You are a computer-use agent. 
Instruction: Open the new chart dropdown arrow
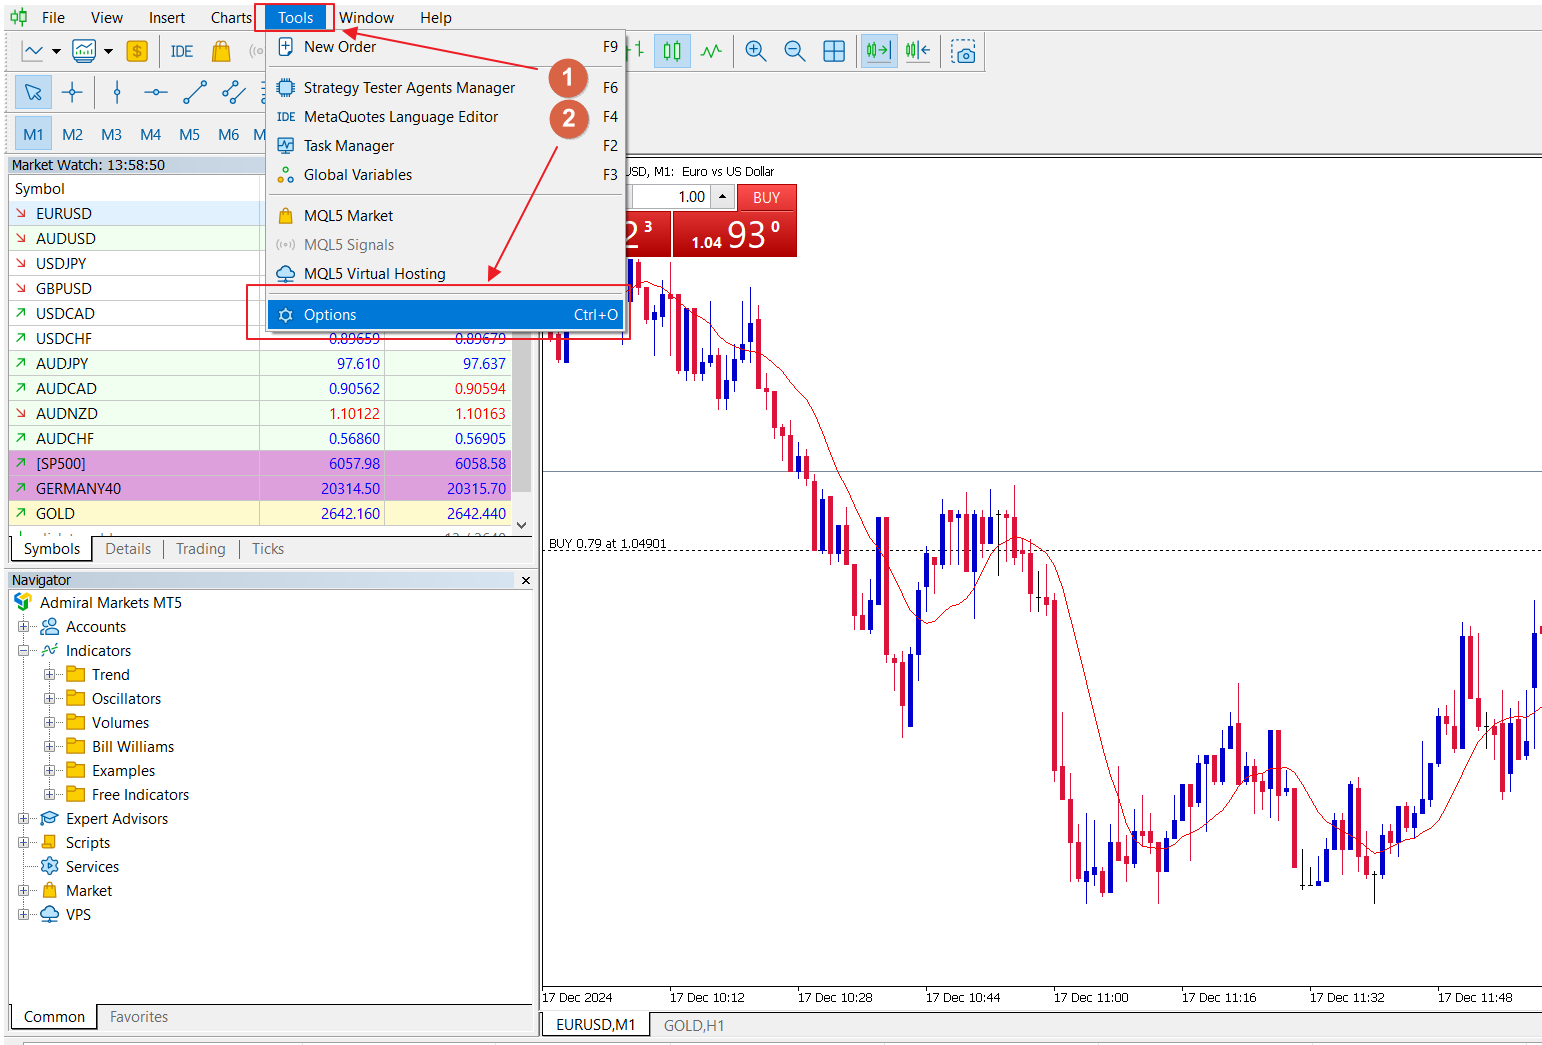click(56, 51)
